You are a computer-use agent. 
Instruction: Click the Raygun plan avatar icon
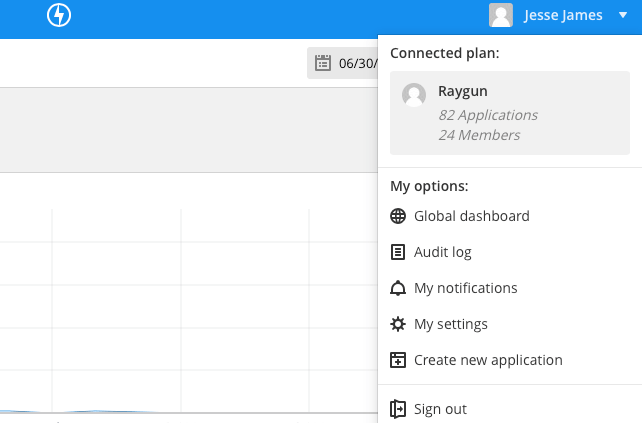414,95
